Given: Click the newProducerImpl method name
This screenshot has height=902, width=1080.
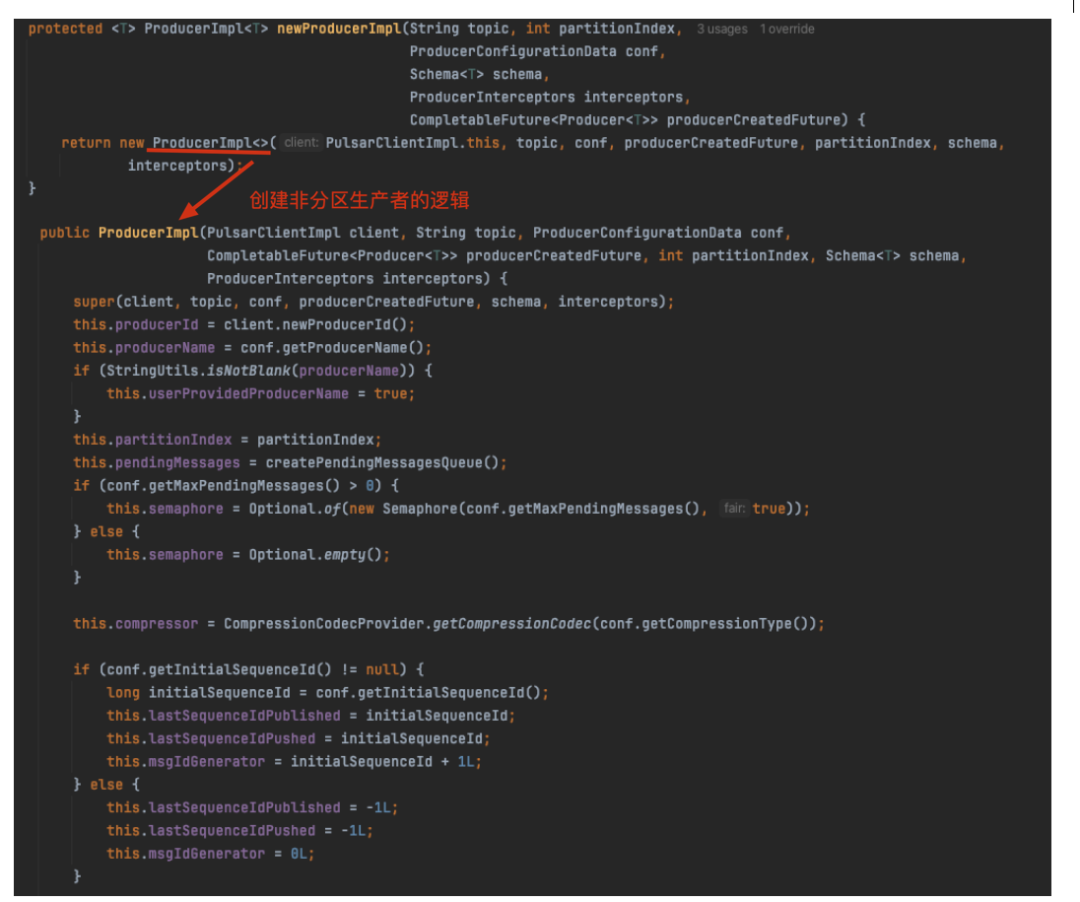Looking at the screenshot, I should click(x=339, y=29).
